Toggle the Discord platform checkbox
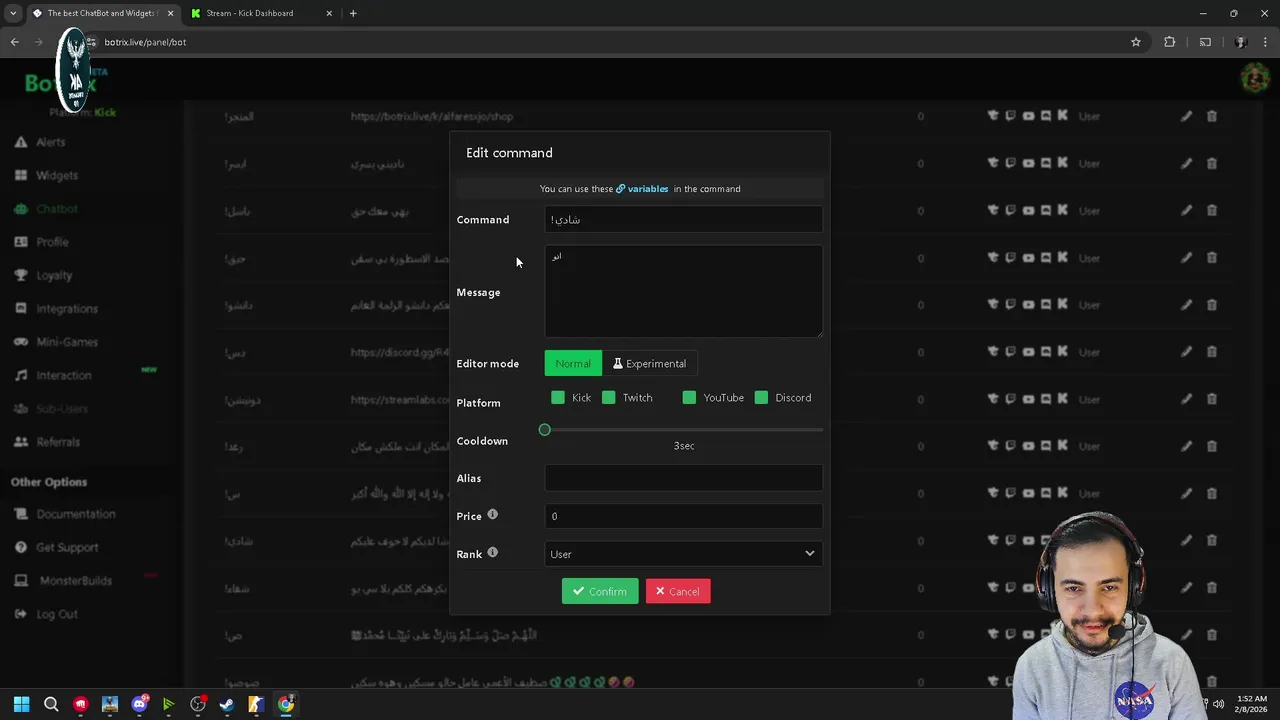 click(x=761, y=398)
